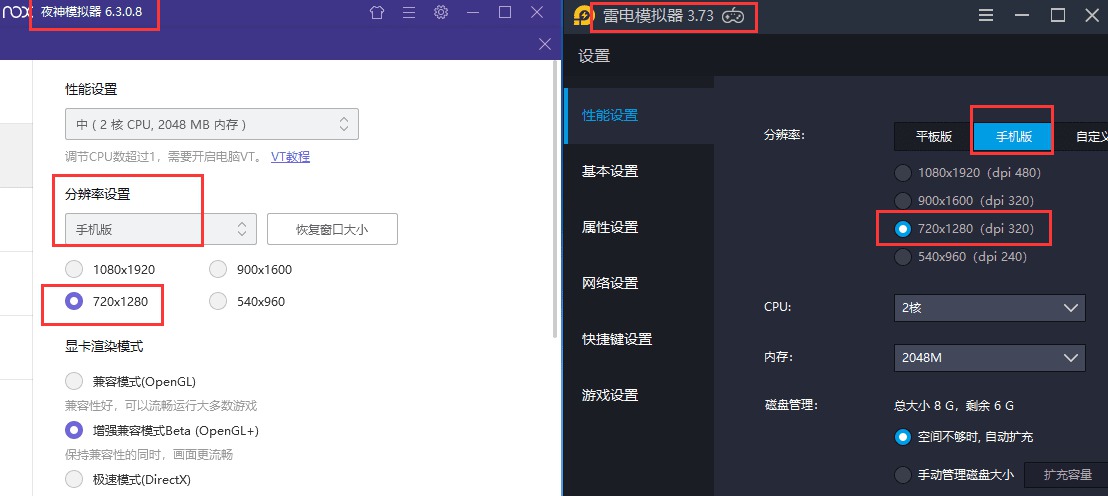Click 扩充容量 button in LDPlayer
The height and width of the screenshot is (496, 1108).
tap(1068, 475)
